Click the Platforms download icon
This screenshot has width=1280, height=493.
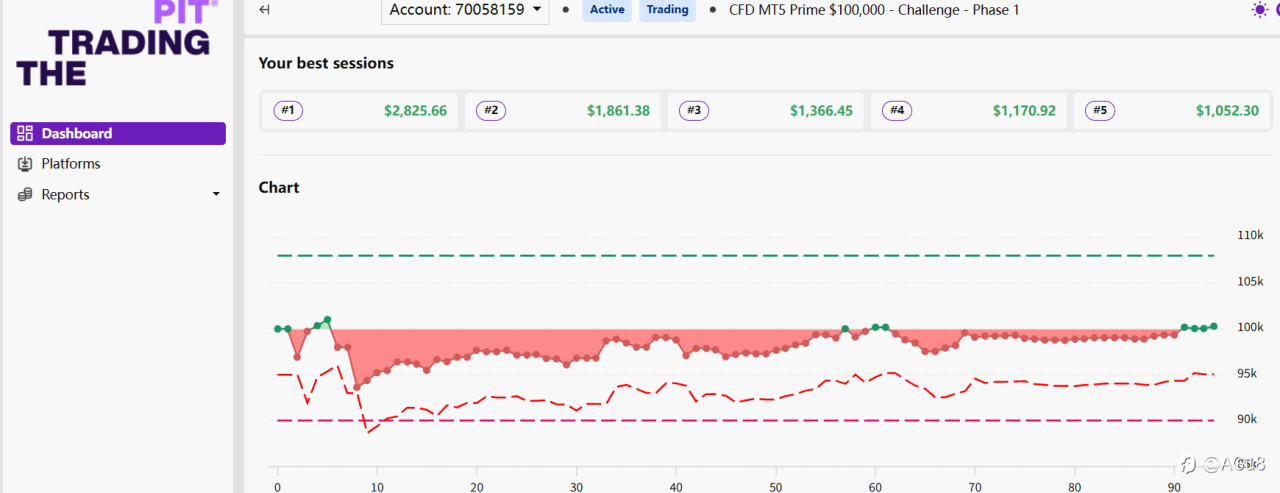click(25, 164)
